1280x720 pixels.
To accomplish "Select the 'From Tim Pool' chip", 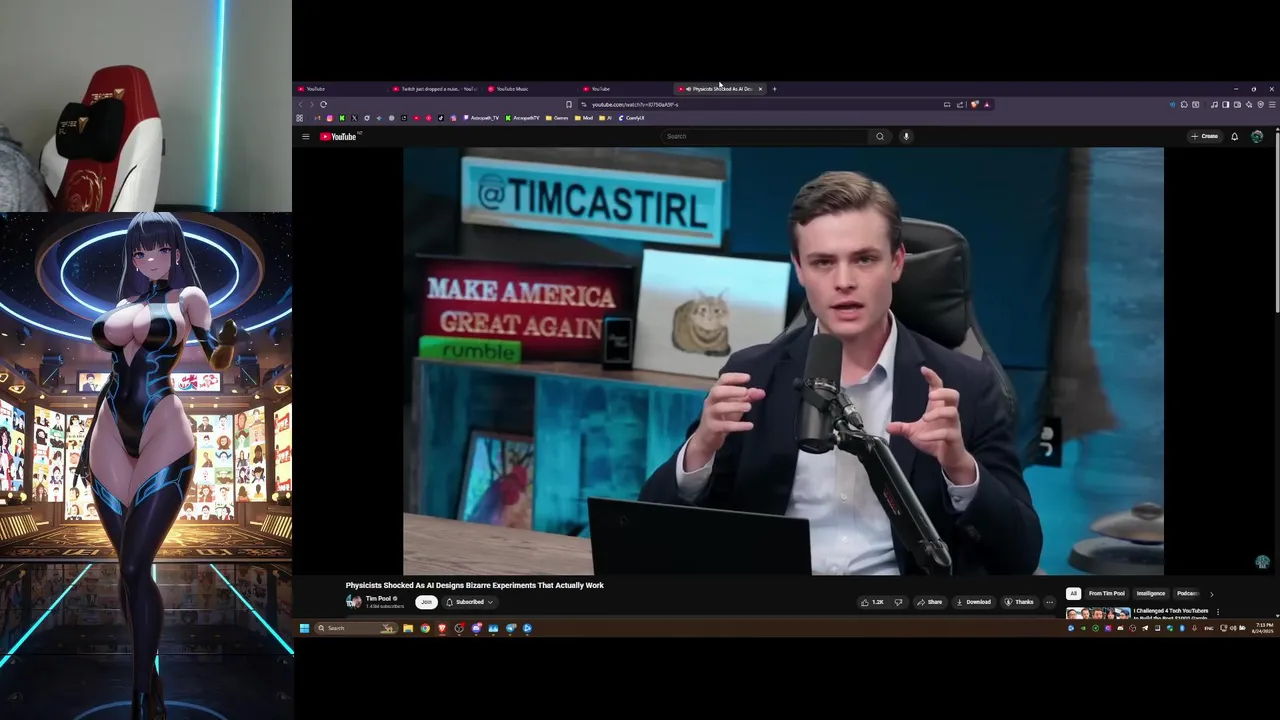I will [x=1106, y=593].
